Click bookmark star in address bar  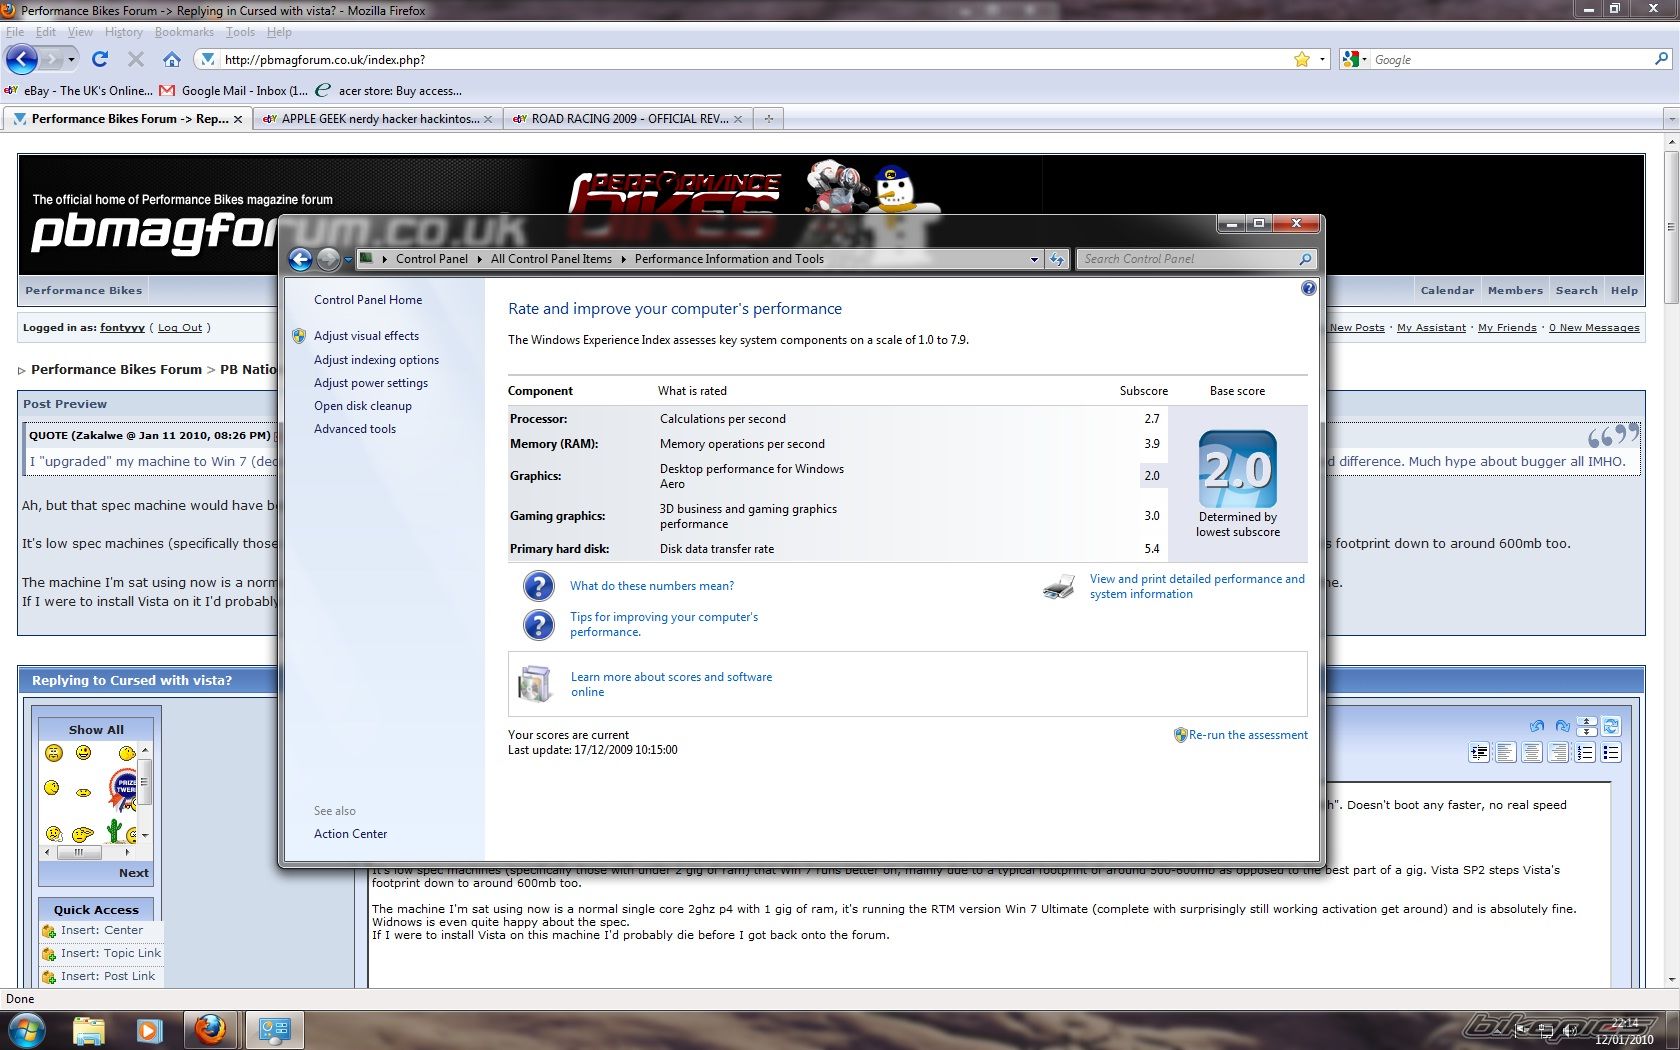click(x=1301, y=59)
